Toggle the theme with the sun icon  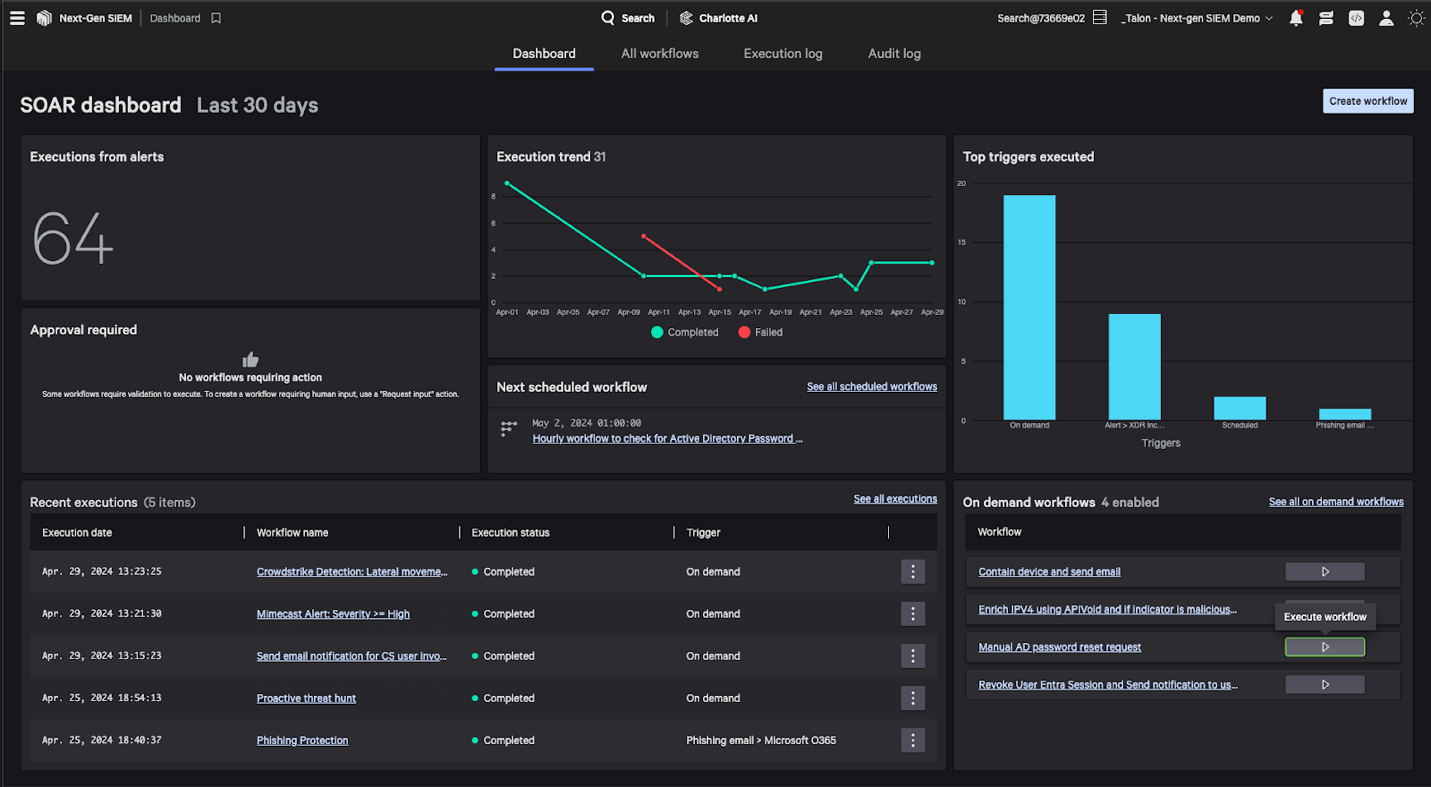tap(1416, 17)
